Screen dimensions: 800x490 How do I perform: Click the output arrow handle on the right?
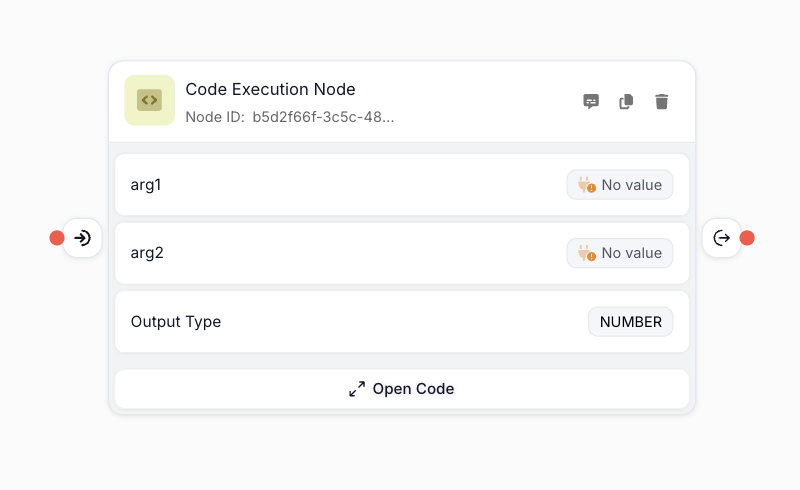point(721,238)
